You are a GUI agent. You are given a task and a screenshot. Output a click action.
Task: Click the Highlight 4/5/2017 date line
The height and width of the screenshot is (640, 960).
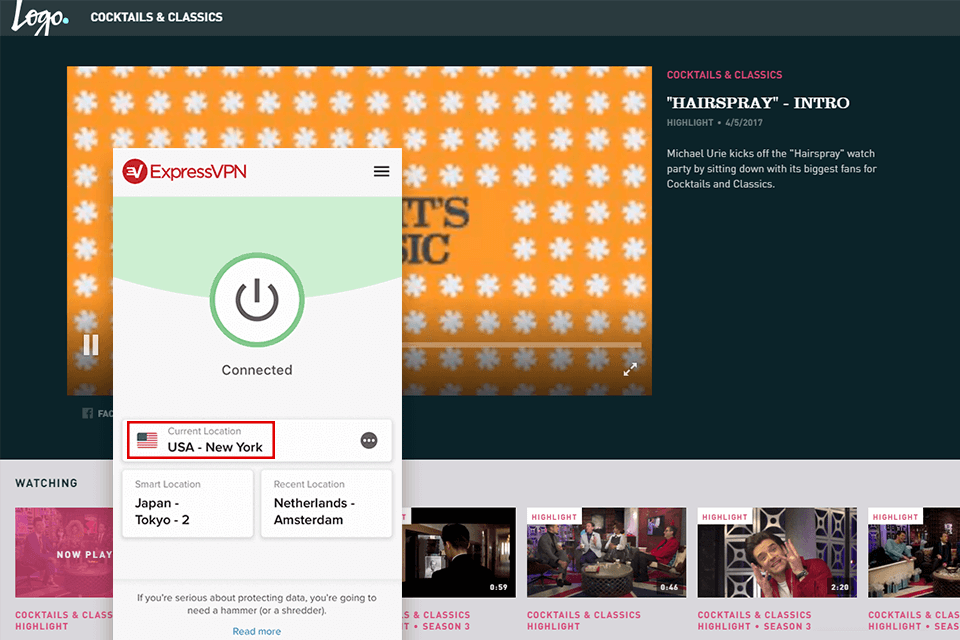pos(714,122)
